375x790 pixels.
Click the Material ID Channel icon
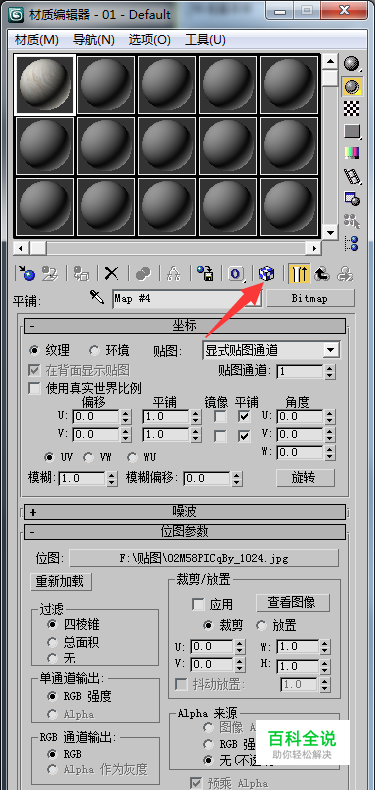236,274
